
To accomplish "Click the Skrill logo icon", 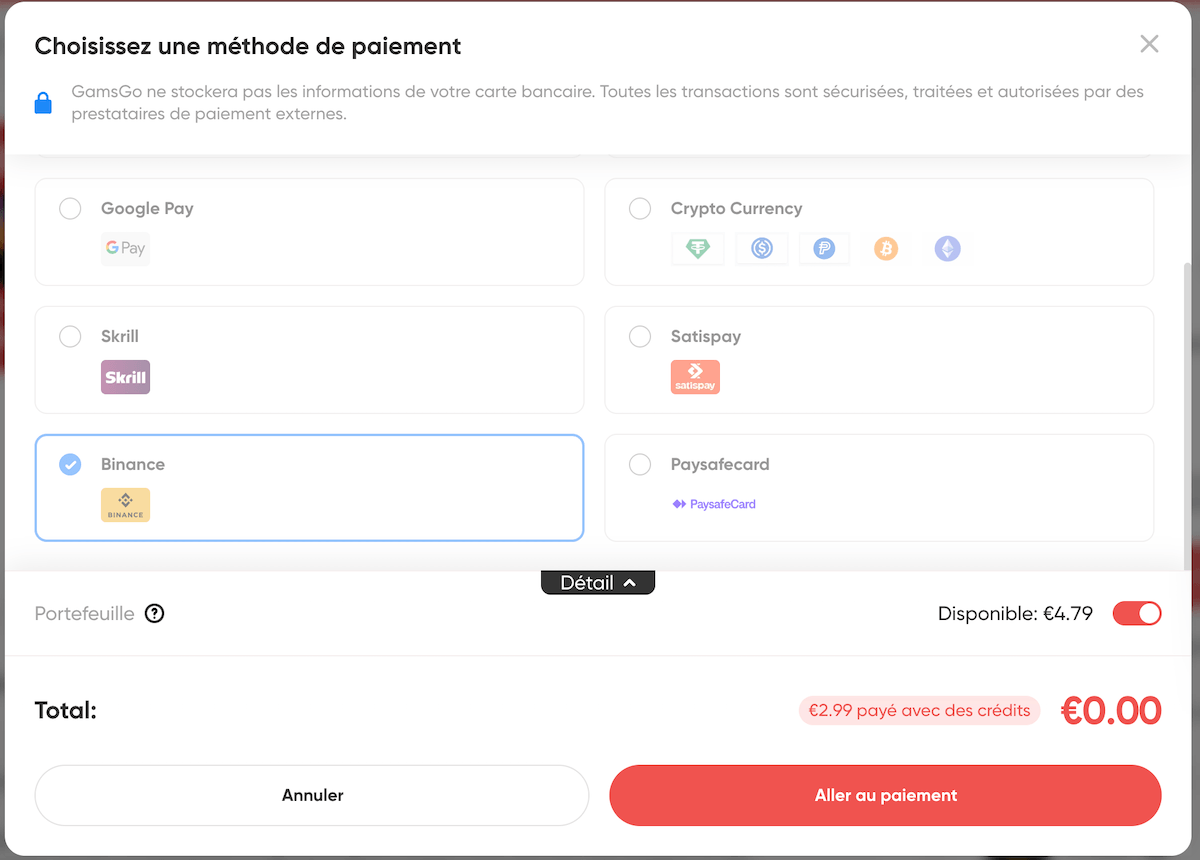I will click(x=125, y=377).
